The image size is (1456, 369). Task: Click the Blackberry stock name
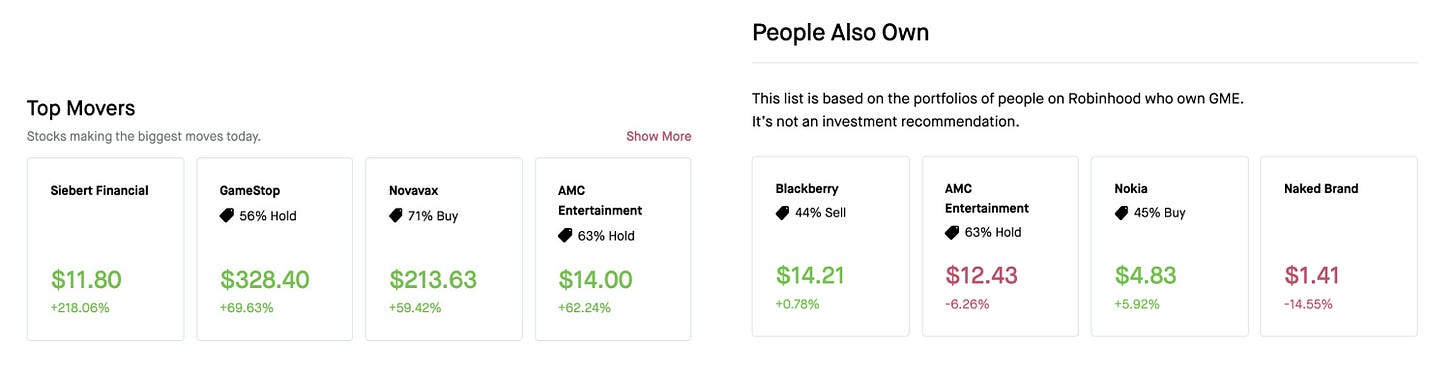(807, 188)
